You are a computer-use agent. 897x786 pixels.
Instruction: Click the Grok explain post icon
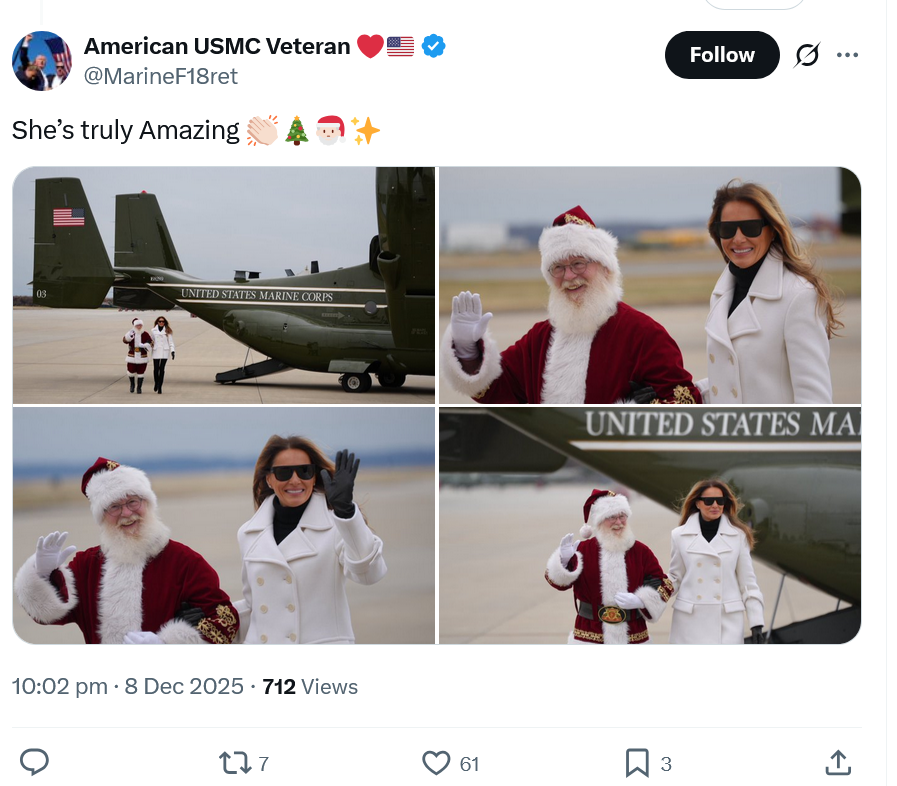[806, 56]
